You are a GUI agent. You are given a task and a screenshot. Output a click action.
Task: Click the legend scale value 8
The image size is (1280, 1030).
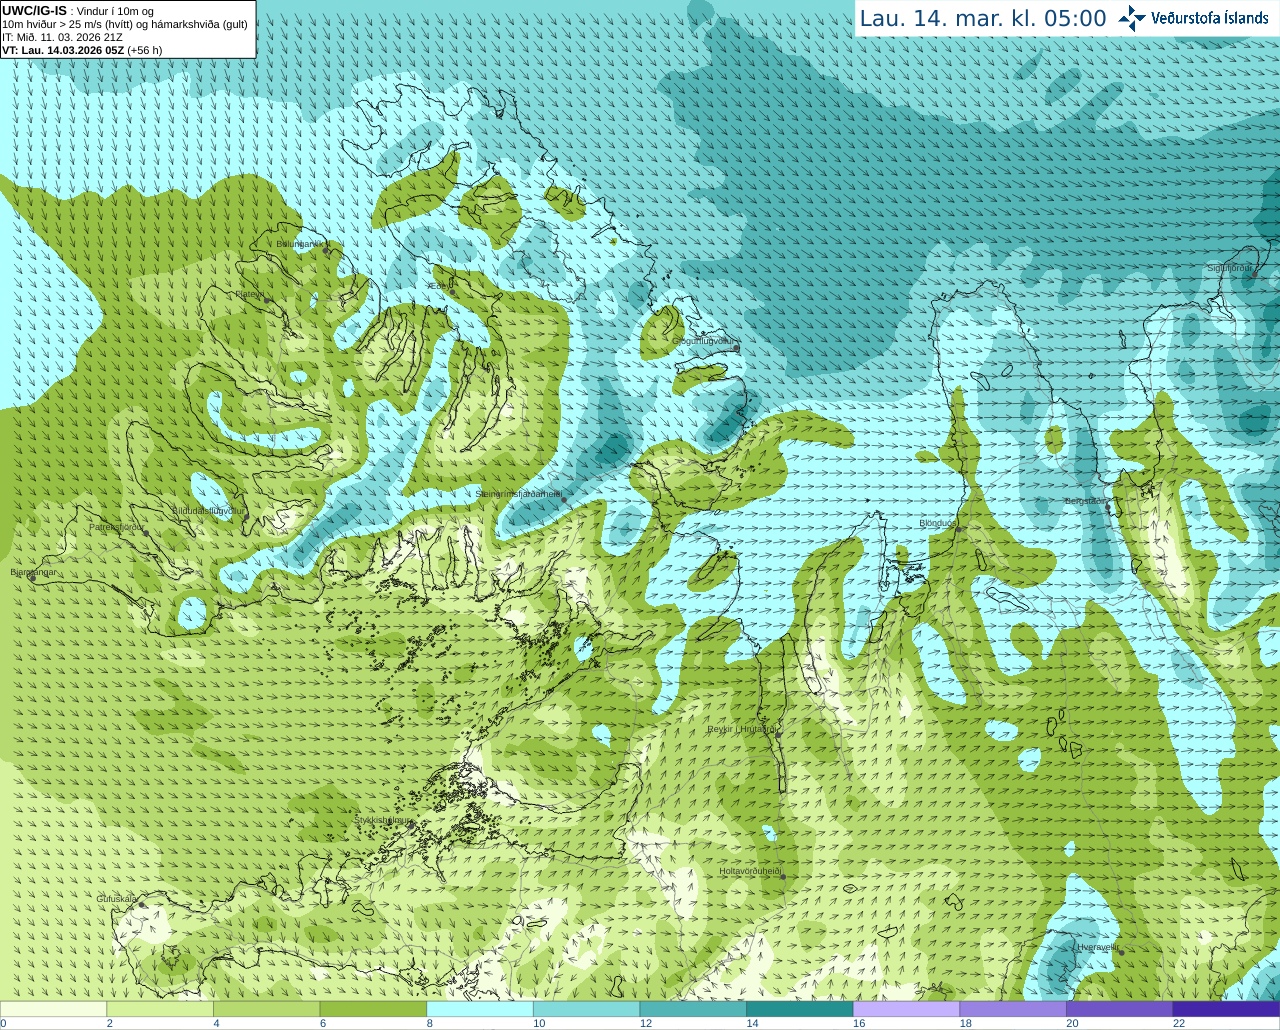429,1023
